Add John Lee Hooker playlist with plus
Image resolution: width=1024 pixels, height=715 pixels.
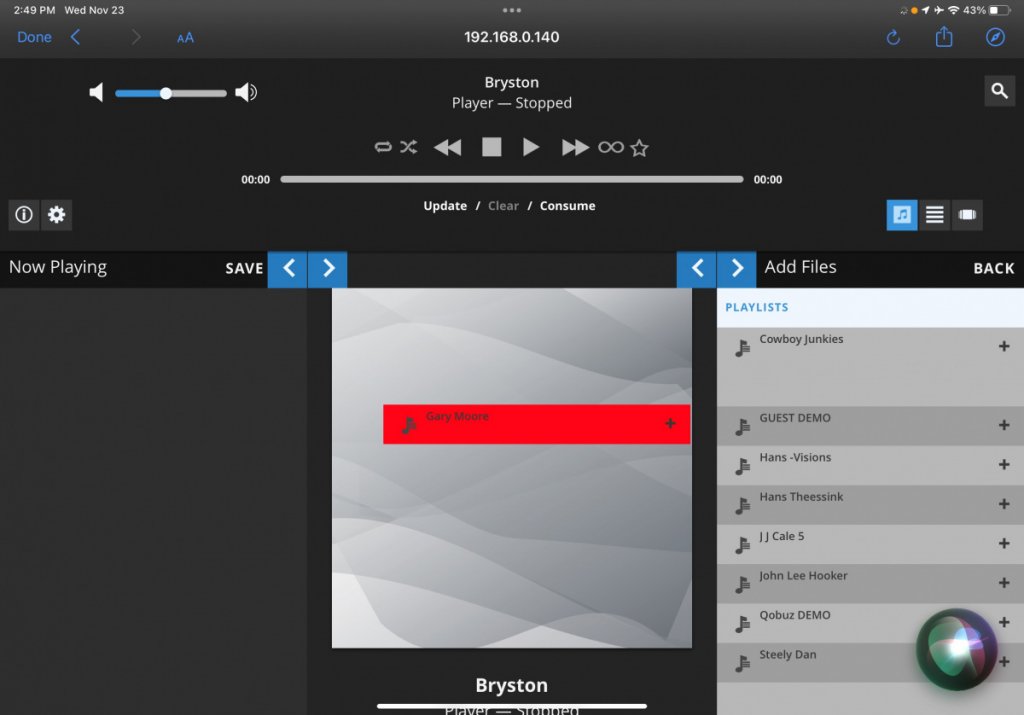click(1004, 582)
